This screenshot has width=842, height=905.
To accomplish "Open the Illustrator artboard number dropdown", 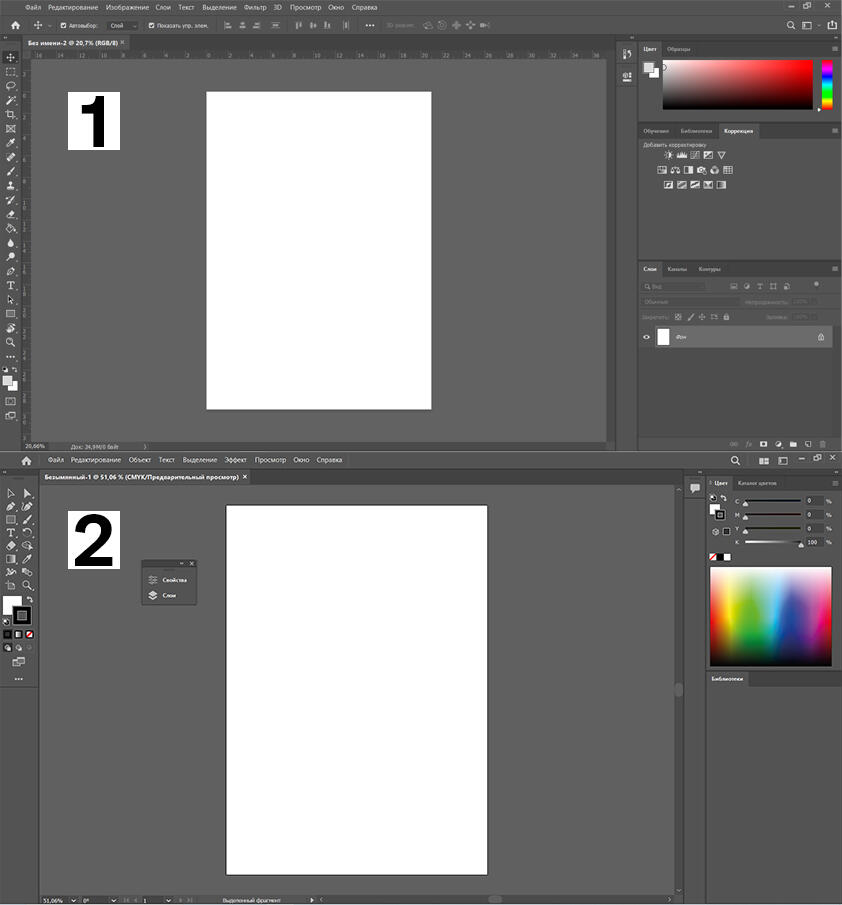I will [x=168, y=900].
